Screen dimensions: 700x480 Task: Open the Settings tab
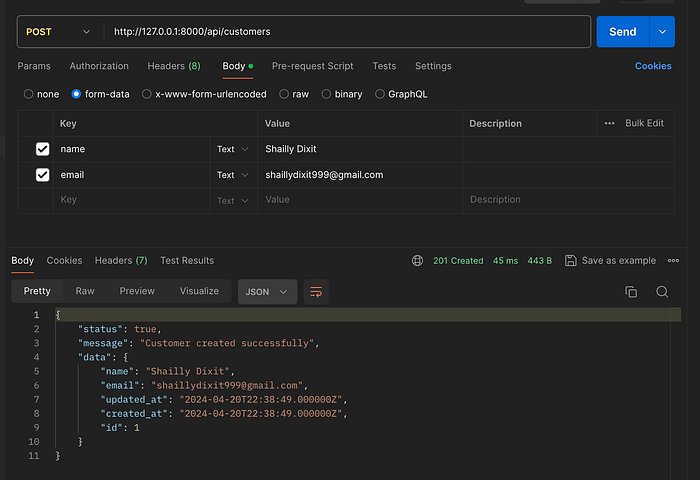tap(433, 66)
